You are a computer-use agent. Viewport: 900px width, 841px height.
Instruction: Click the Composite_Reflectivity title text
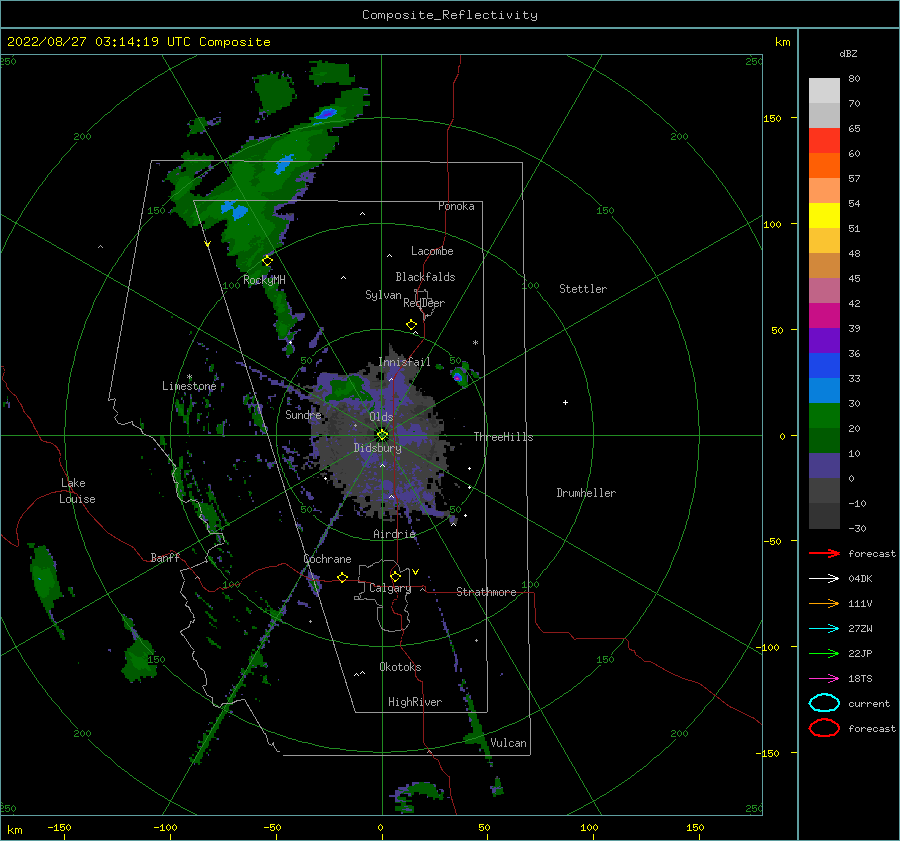coord(450,15)
